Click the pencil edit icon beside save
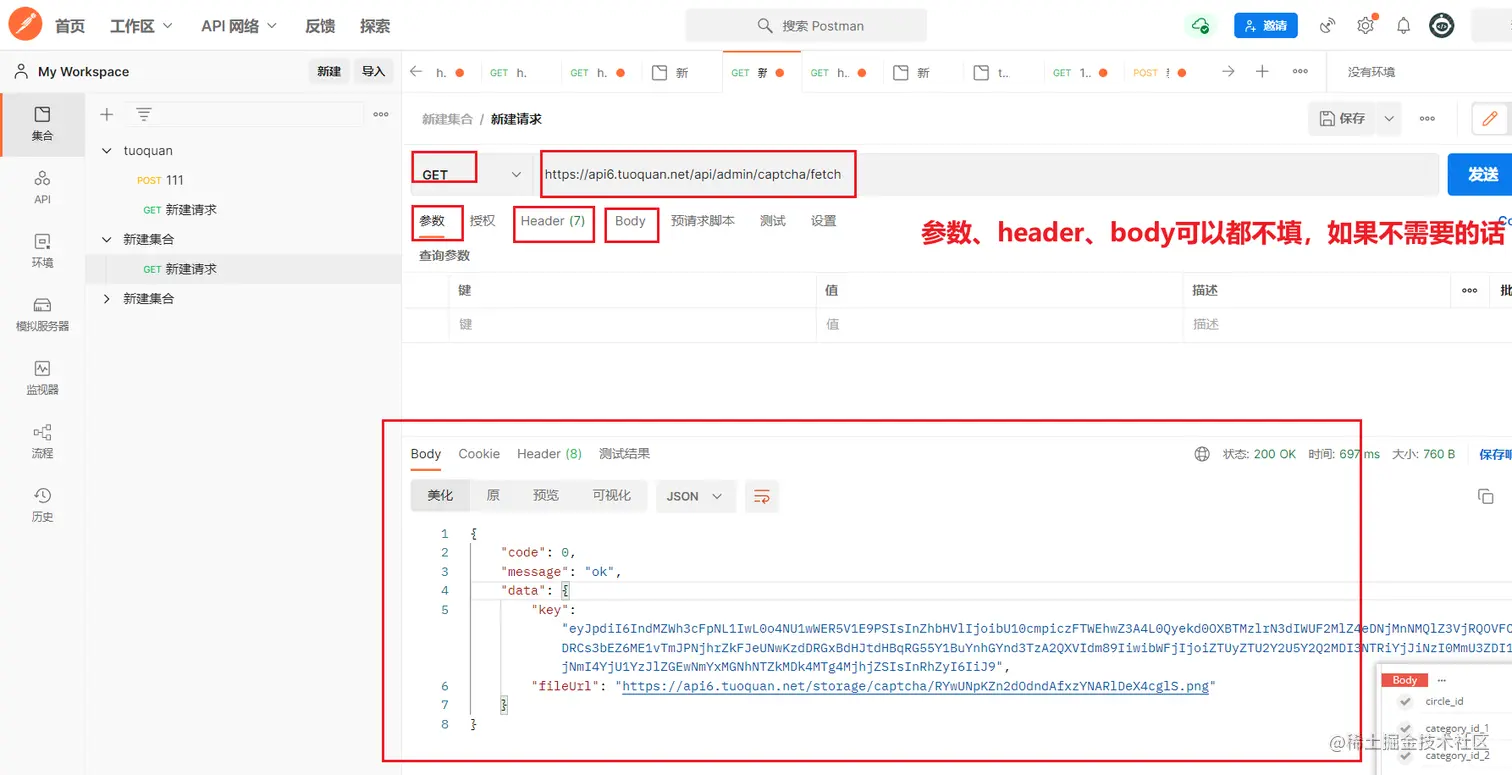Screen dimensions: 1512x775 click(1490, 119)
